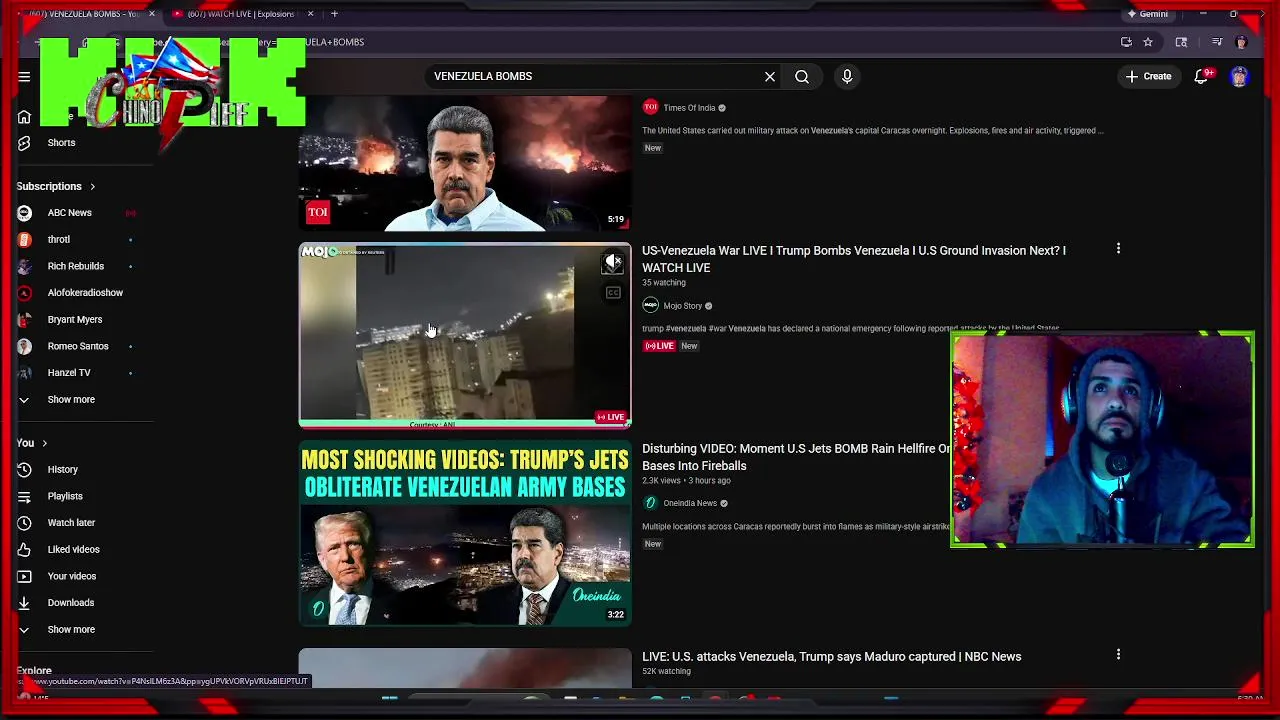Click the '35 watching' text
The width and height of the screenshot is (1280, 720).
tap(664, 283)
